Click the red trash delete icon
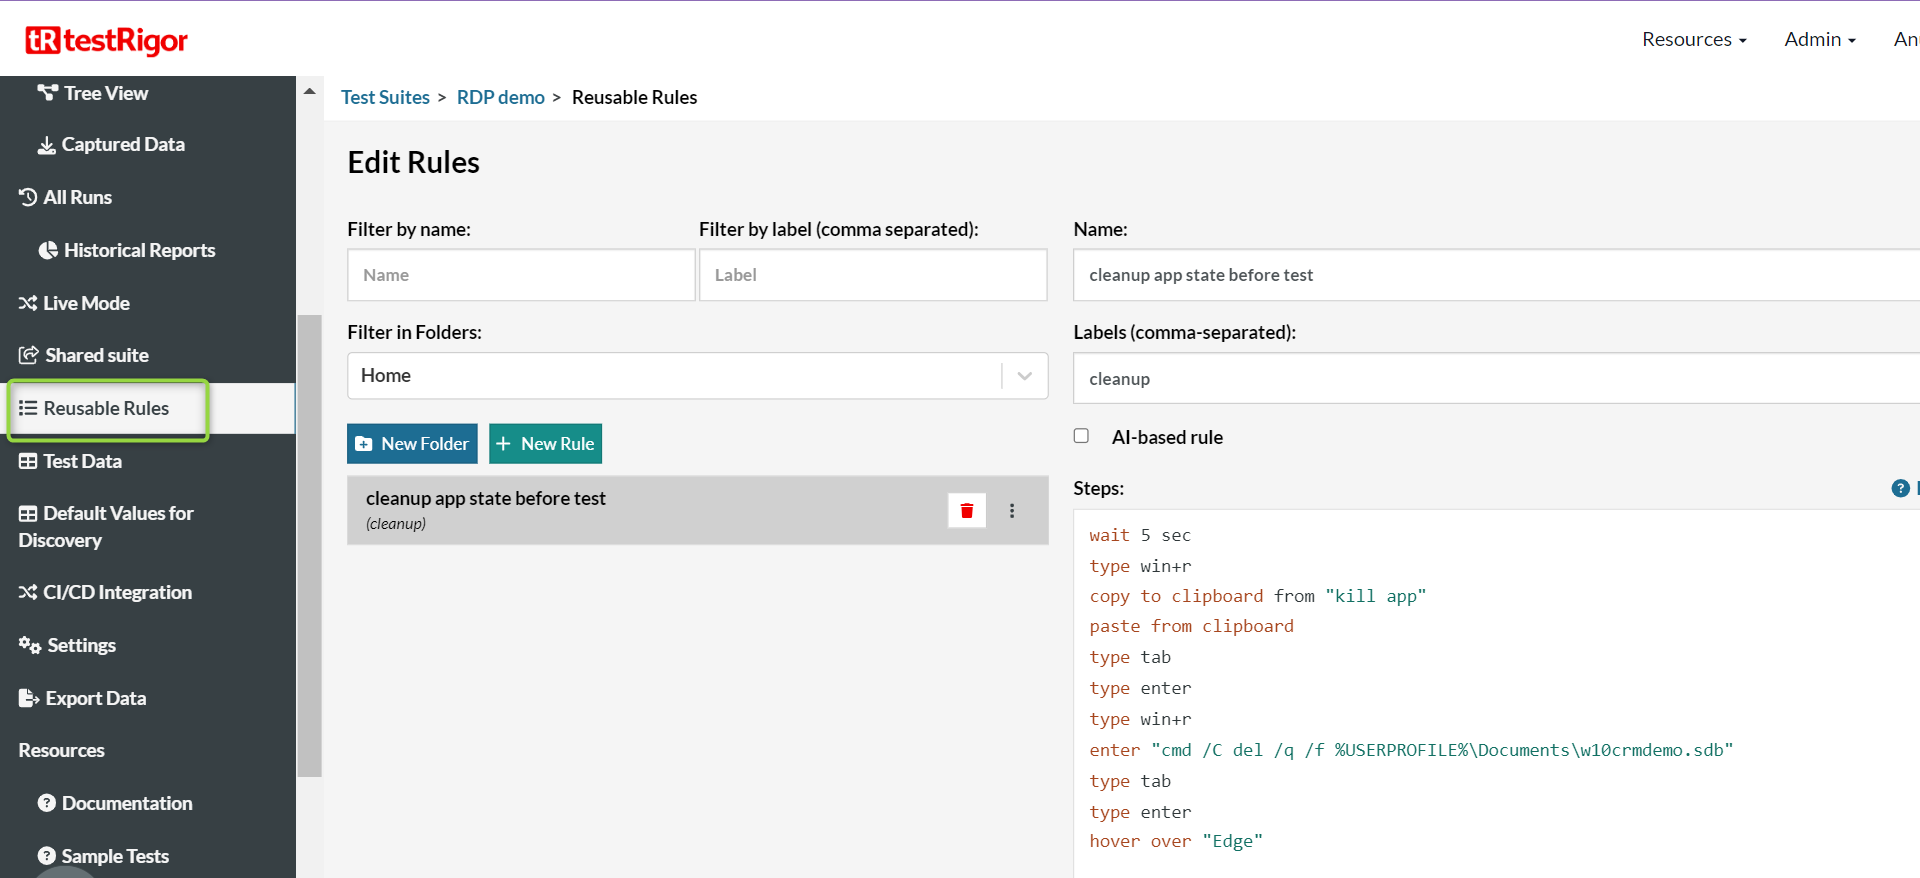This screenshot has height=878, width=1920. pos(966,511)
